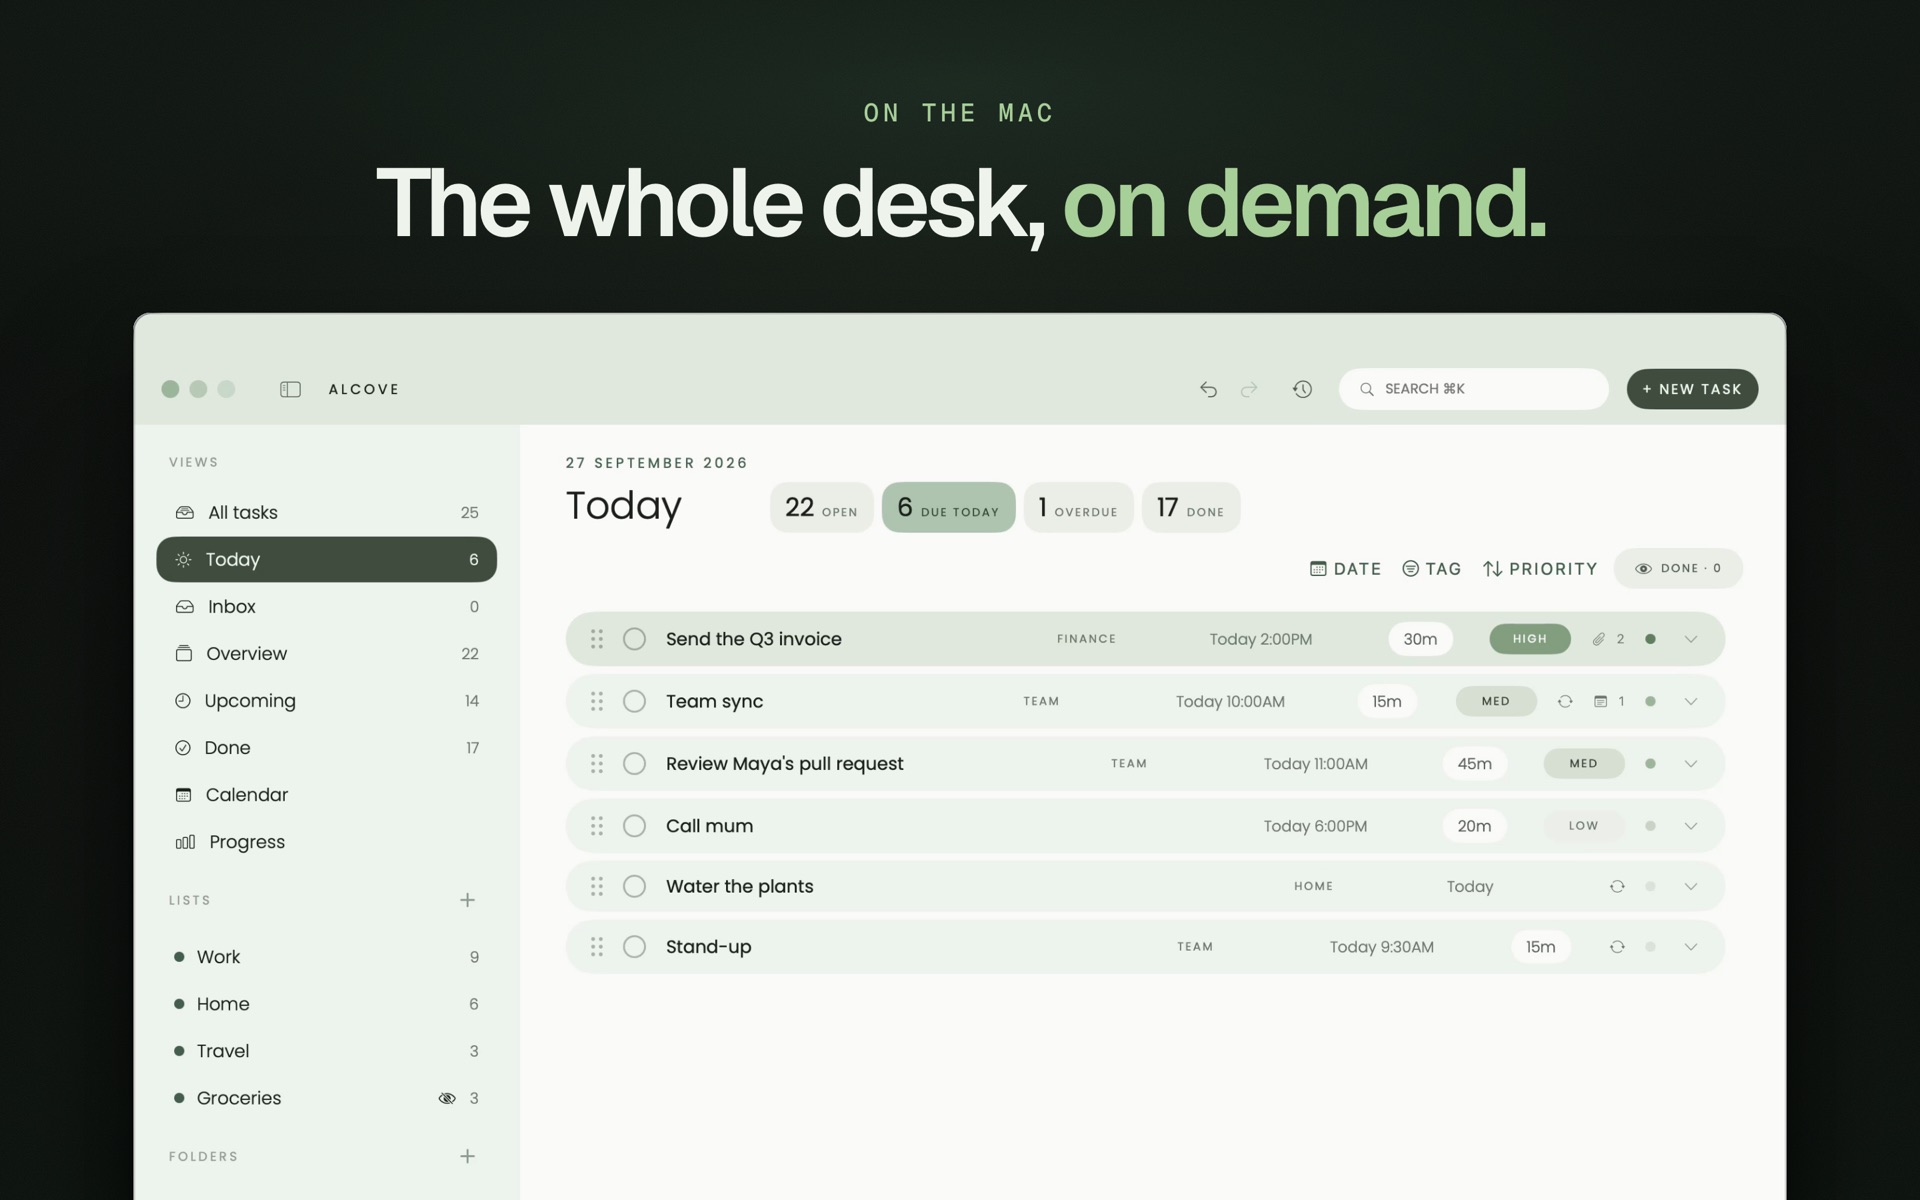
Task: Complete Review Maya's pull request
Action: coord(634,764)
